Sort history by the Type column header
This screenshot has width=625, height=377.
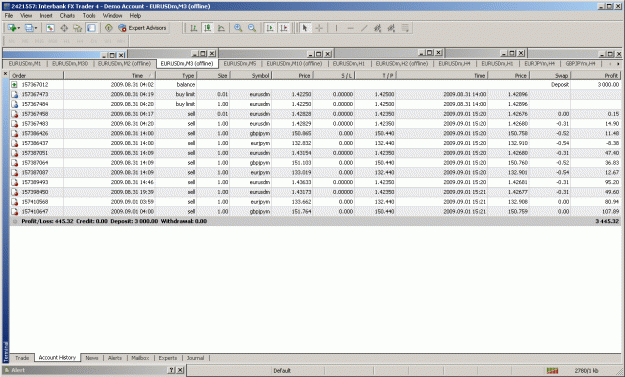click(x=176, y=75)
